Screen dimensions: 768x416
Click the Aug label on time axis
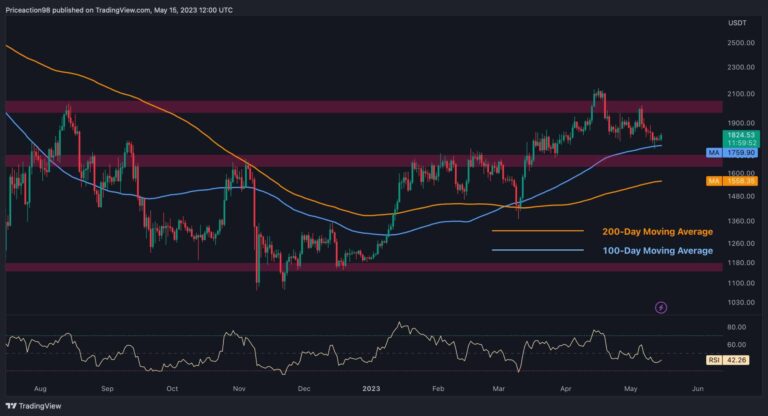(x=40, y=389)
